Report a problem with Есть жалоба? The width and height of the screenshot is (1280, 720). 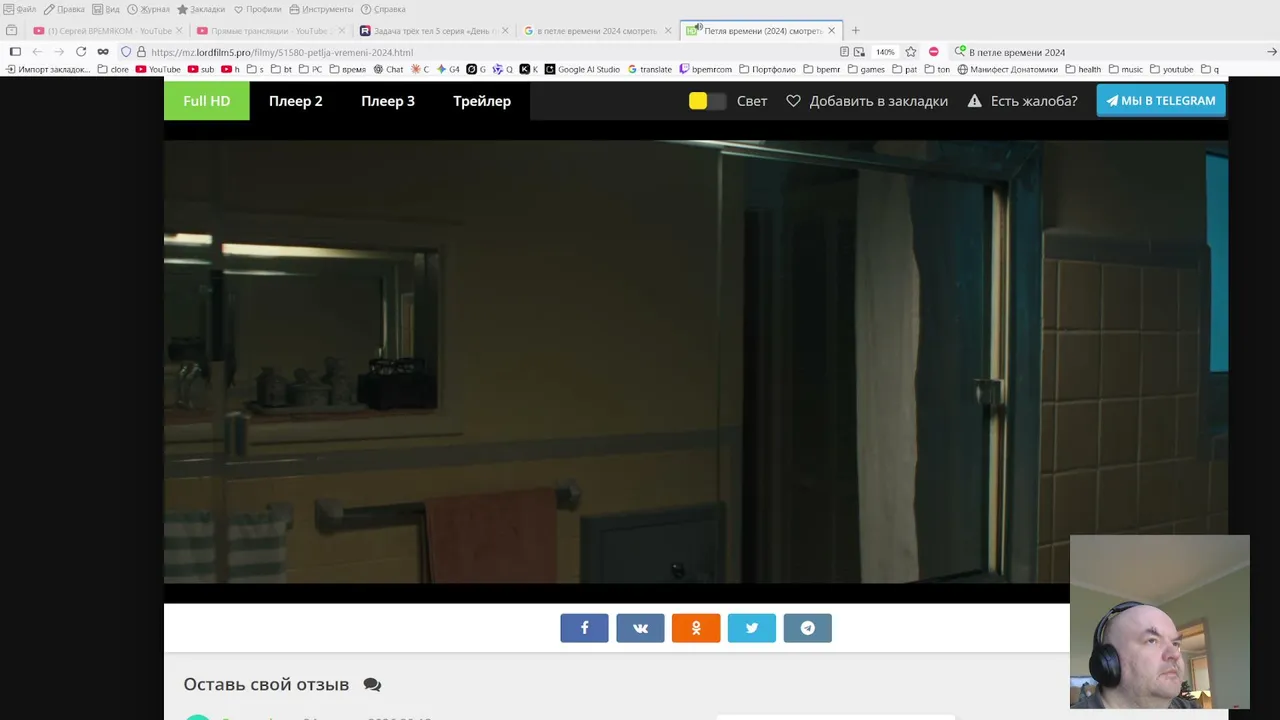[x=1022, y=101]
